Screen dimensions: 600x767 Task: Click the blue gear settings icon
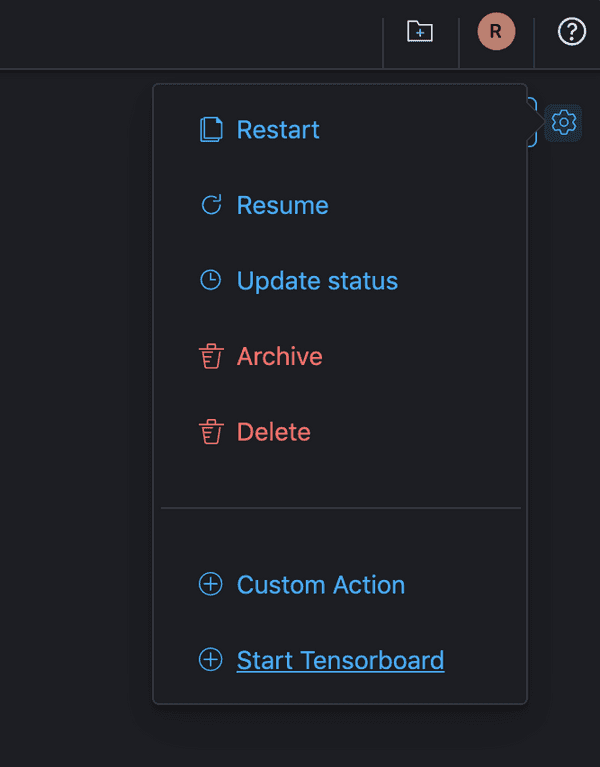tap(564, 122)
